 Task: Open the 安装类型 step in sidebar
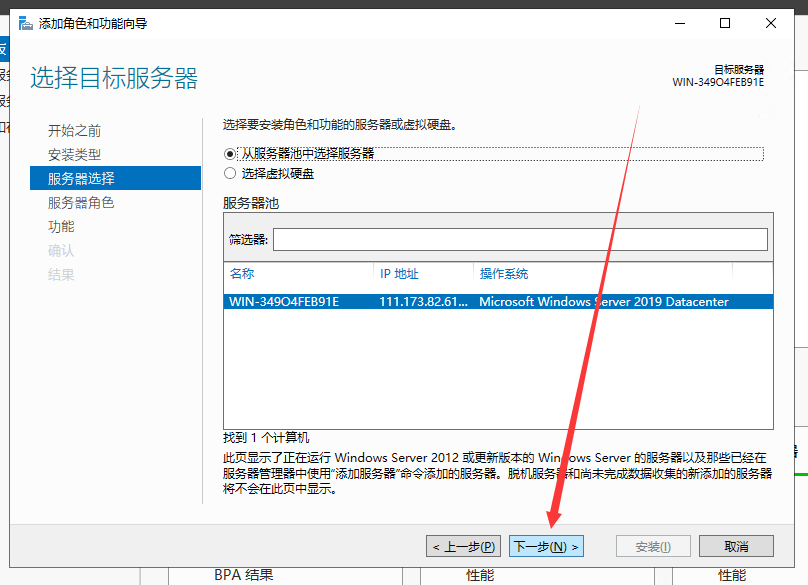[x=74, y=155]
